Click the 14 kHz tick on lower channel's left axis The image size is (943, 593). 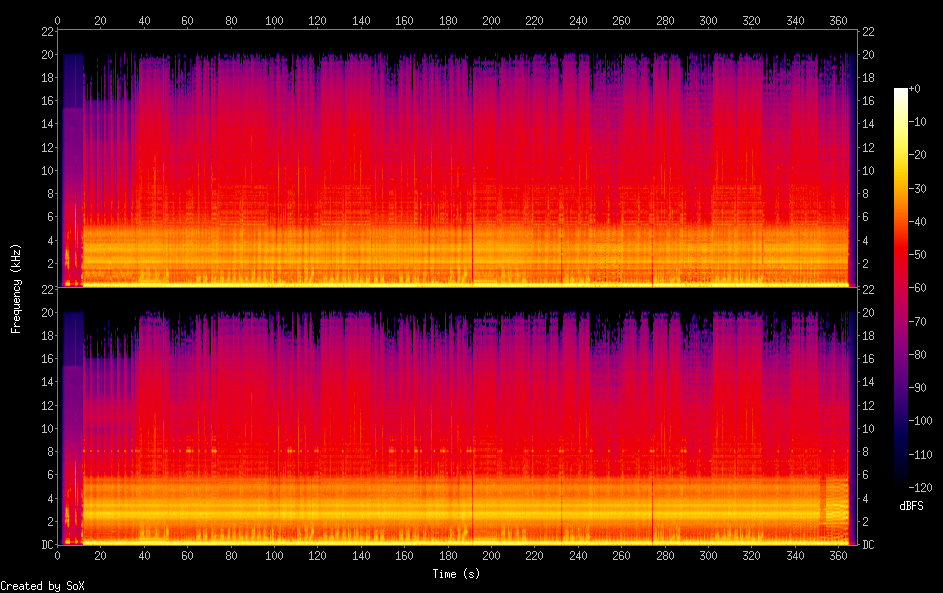coord(47,382)
